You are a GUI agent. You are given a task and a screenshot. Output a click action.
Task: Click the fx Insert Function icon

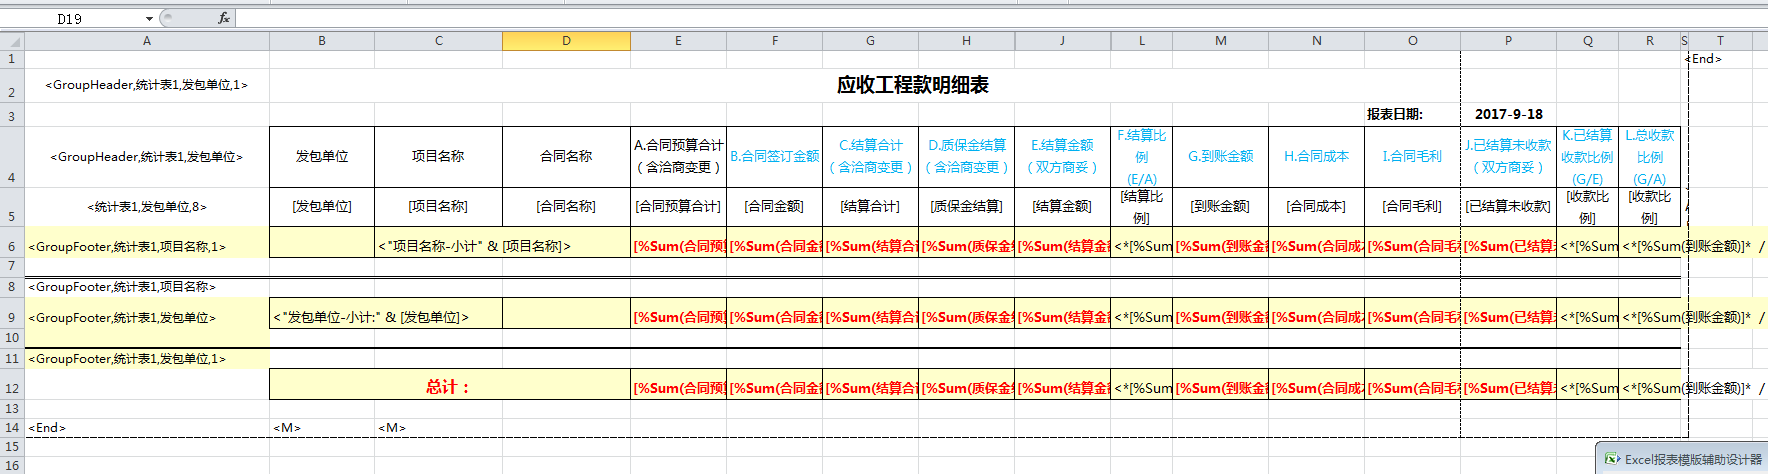click(223, 18)
